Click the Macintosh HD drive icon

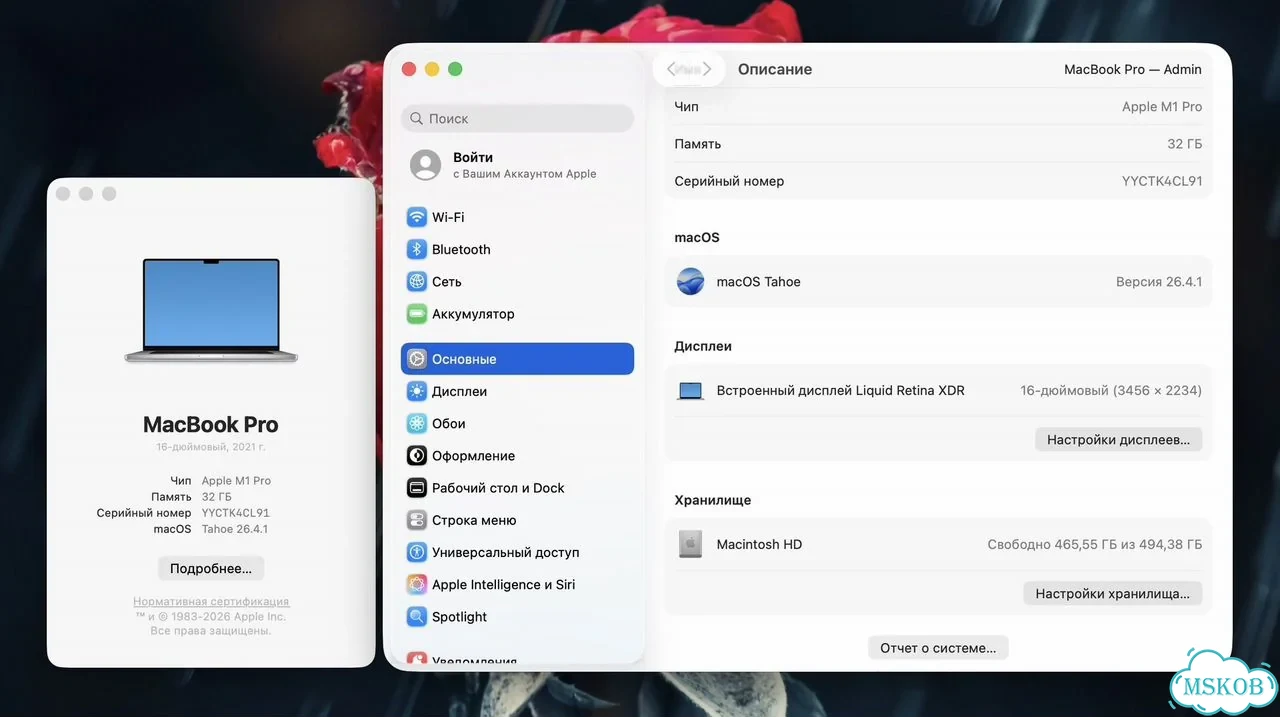click(691, 544)
